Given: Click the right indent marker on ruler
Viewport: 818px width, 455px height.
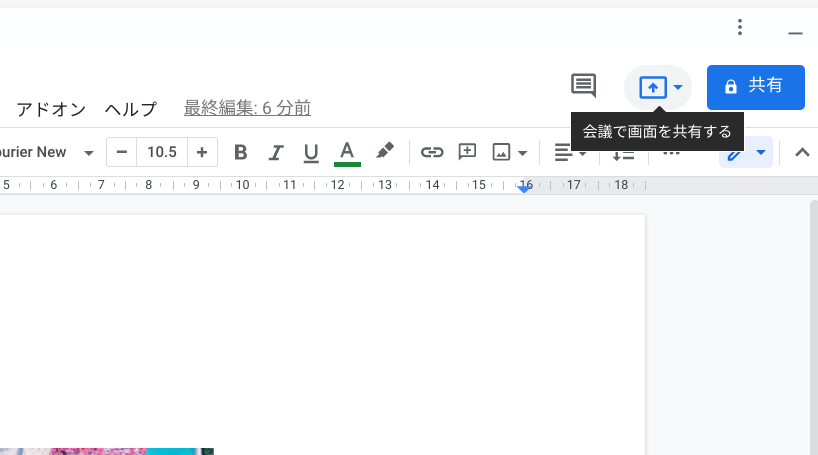Looking at the screenshot, I should [524, 189].
